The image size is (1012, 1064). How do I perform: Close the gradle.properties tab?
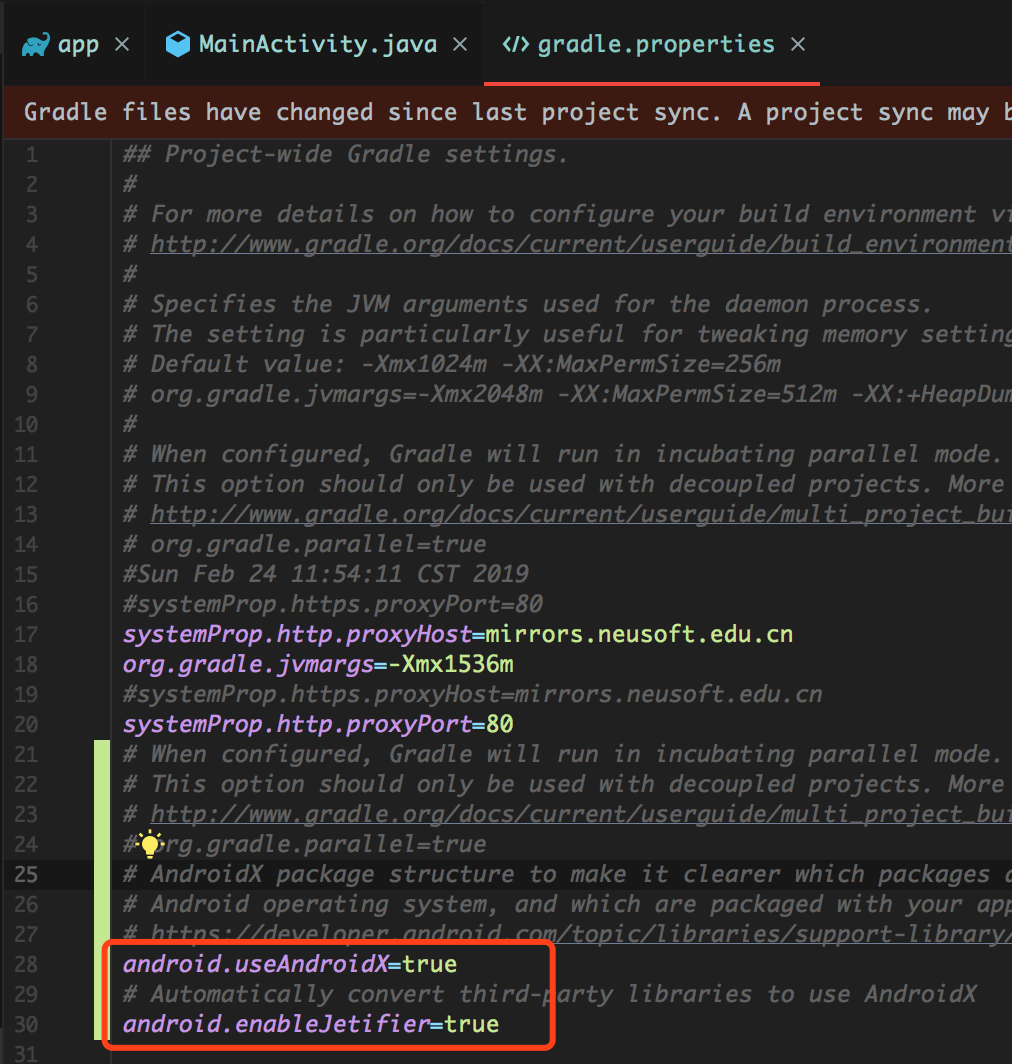798,43
